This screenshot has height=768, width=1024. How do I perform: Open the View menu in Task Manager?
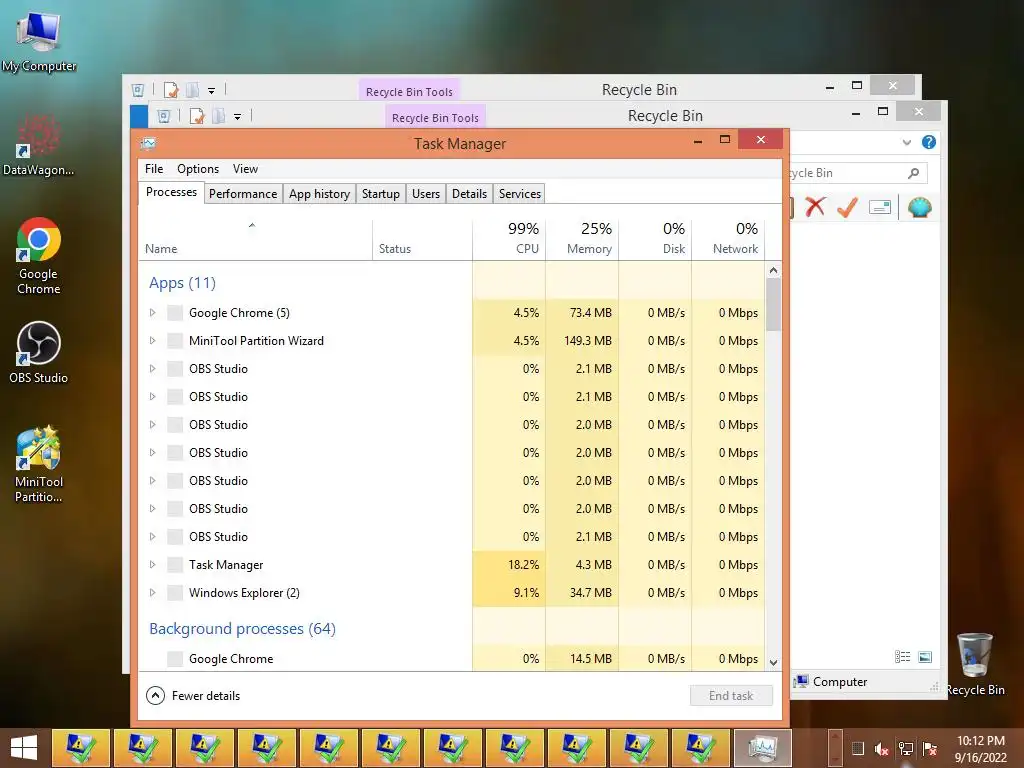pyautogui.click(x=246, y=169)
